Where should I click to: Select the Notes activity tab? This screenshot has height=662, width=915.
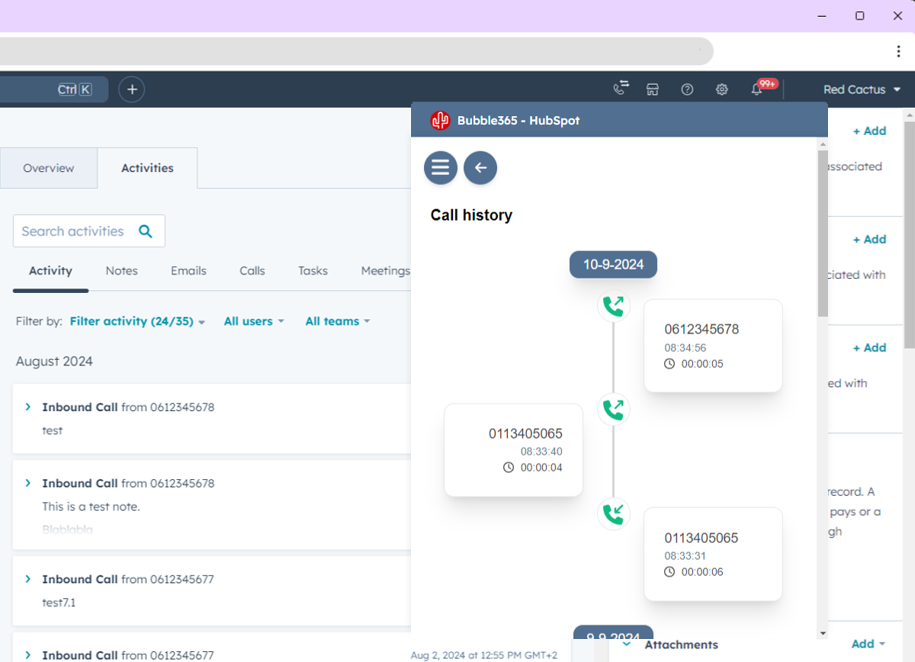click(122, 271)
